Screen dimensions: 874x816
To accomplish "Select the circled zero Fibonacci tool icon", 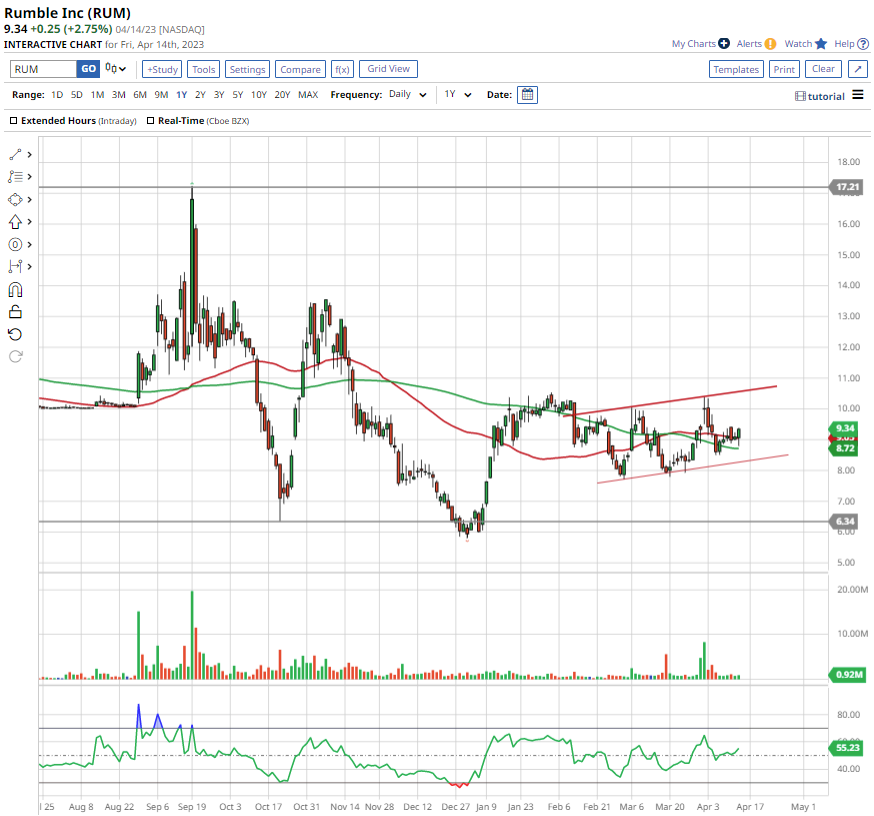I will [x=15, y=244].
